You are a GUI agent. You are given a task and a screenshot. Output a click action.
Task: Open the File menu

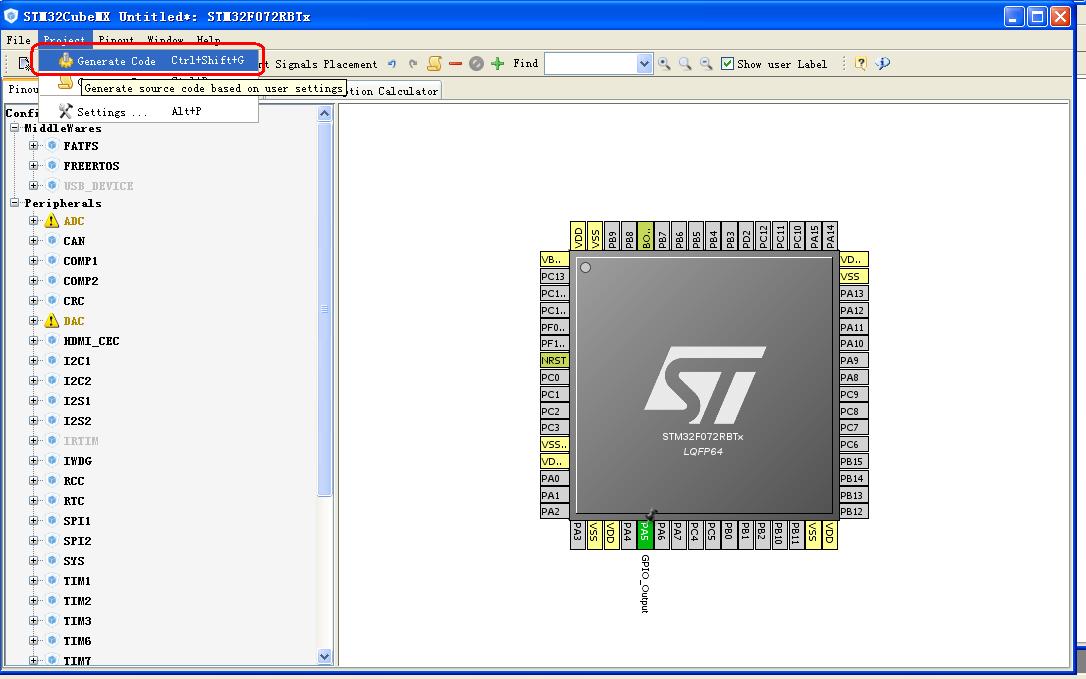point(19,39)
